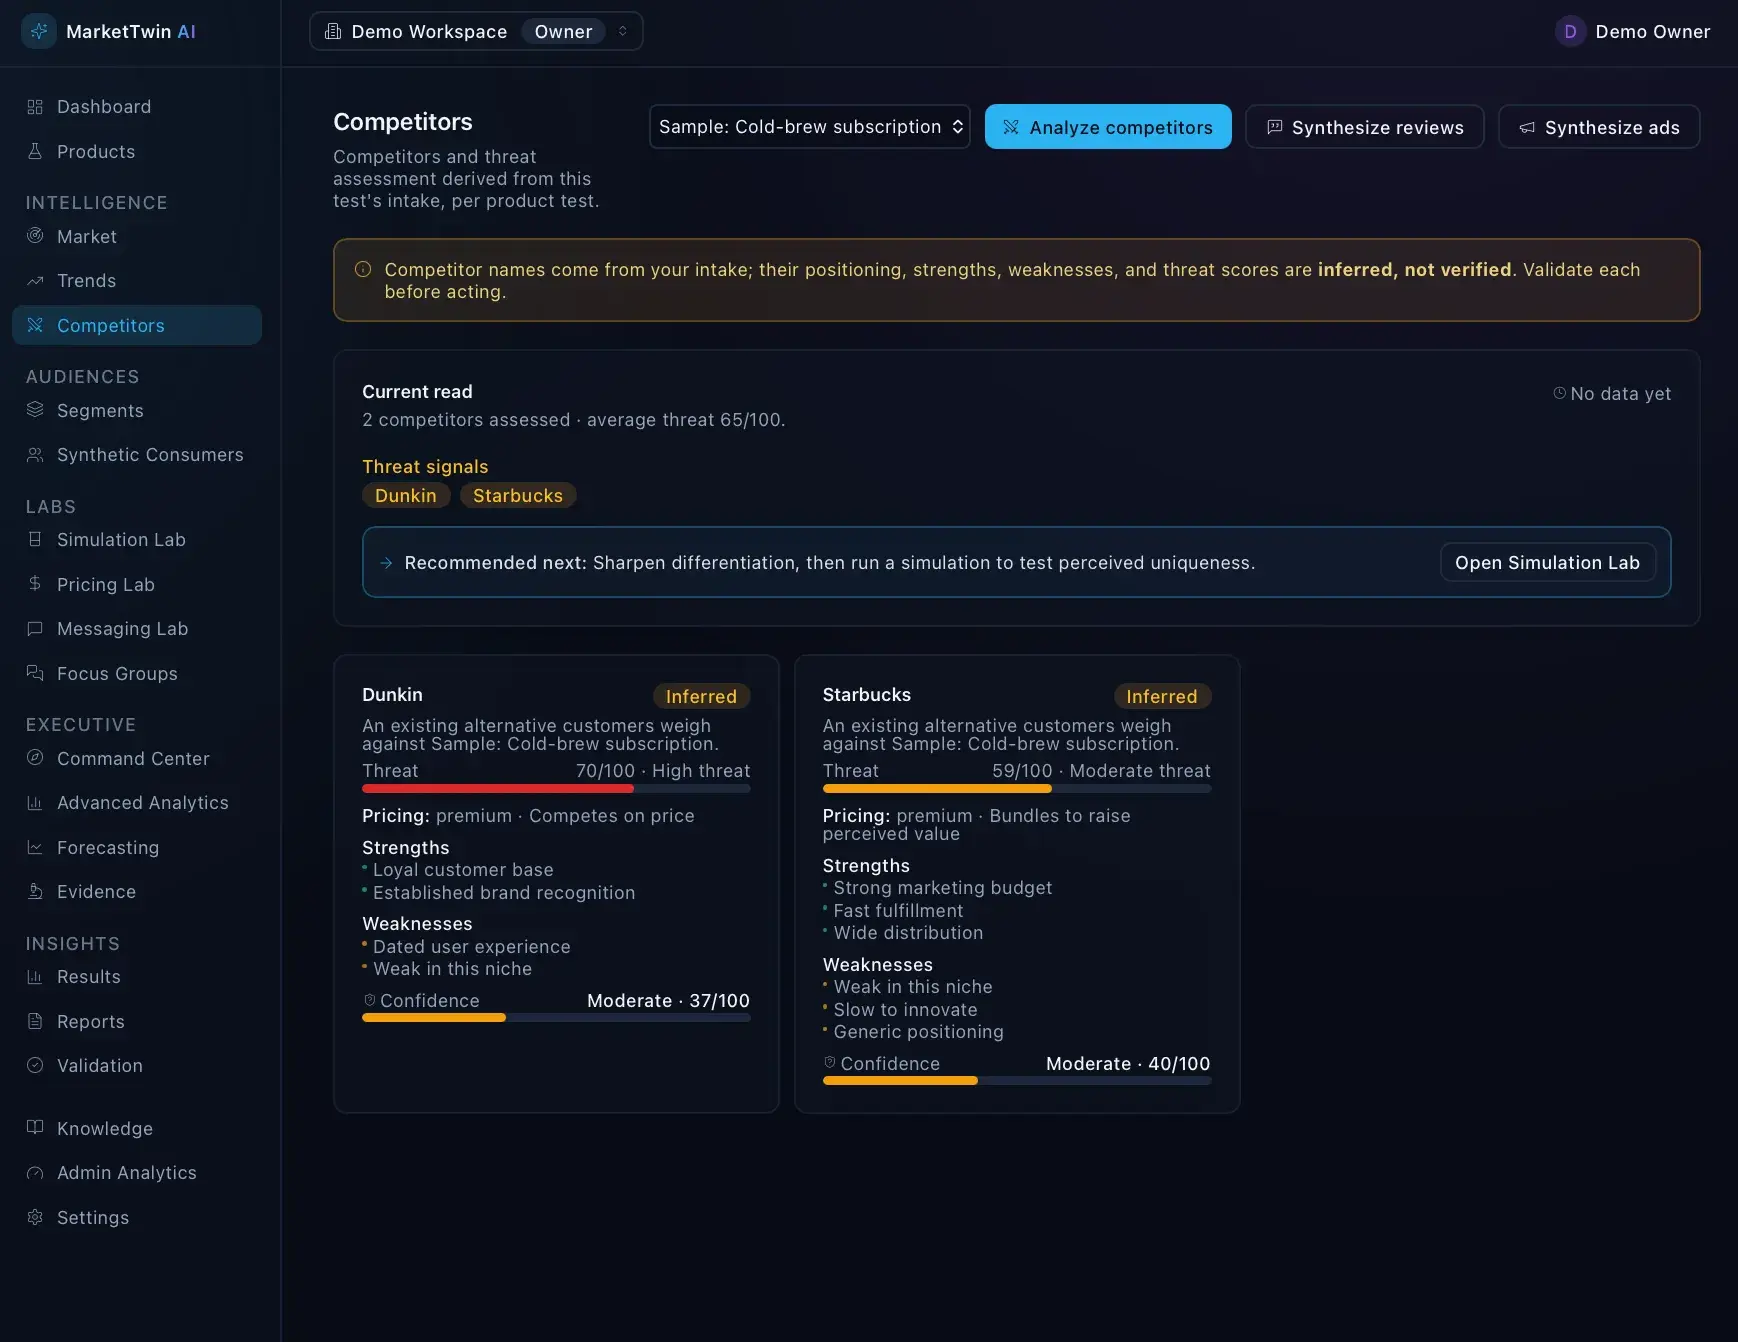
Task: Click the Dunkin threat signal tag
Action: 406,496
